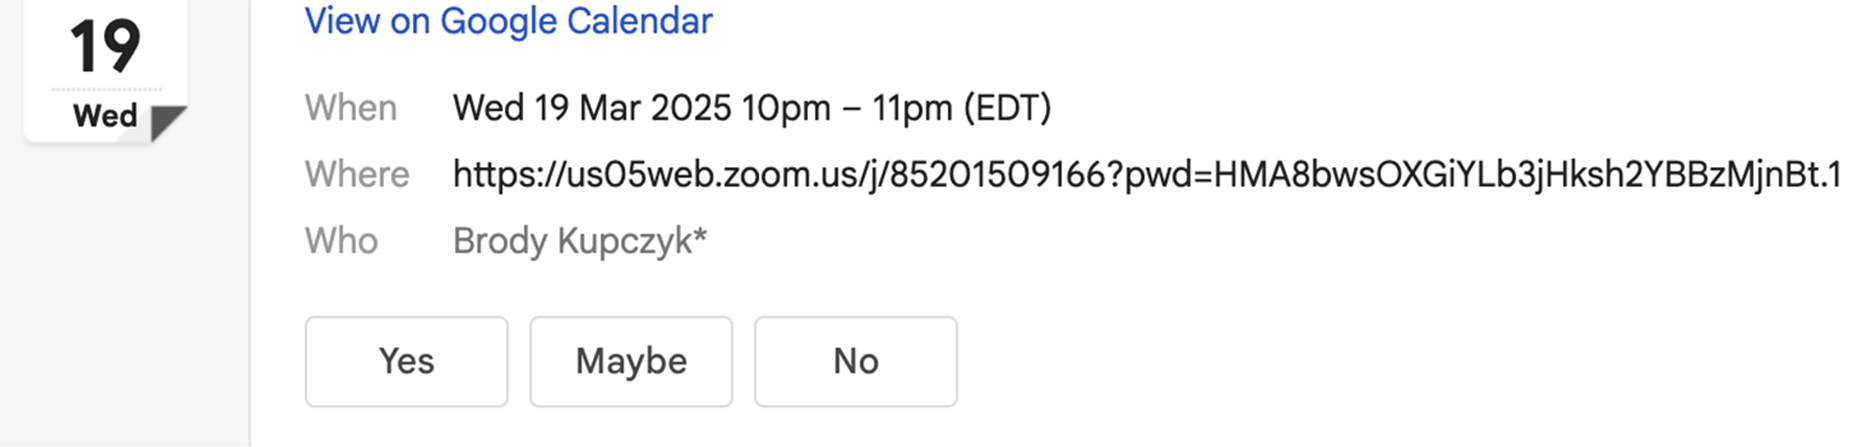Click the (EDT) timezone text
Viewport: 1871px width, 447px height.
[1007, 108]
